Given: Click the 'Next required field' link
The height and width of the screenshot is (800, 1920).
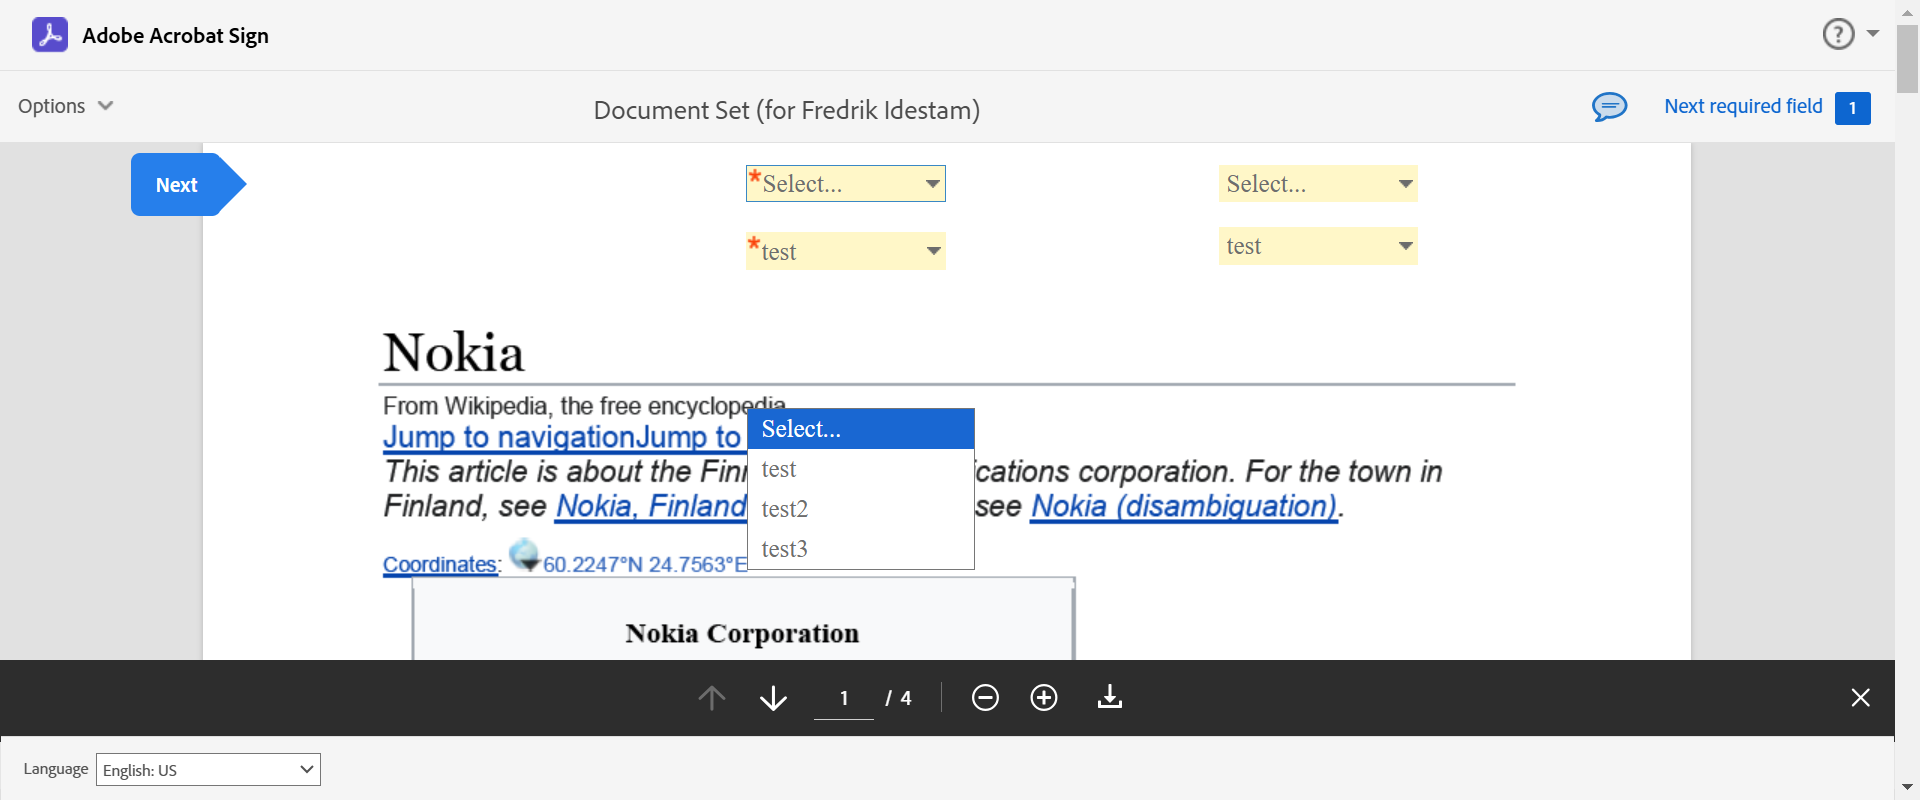Looking at the screenshot, I should coord(1743,107).
